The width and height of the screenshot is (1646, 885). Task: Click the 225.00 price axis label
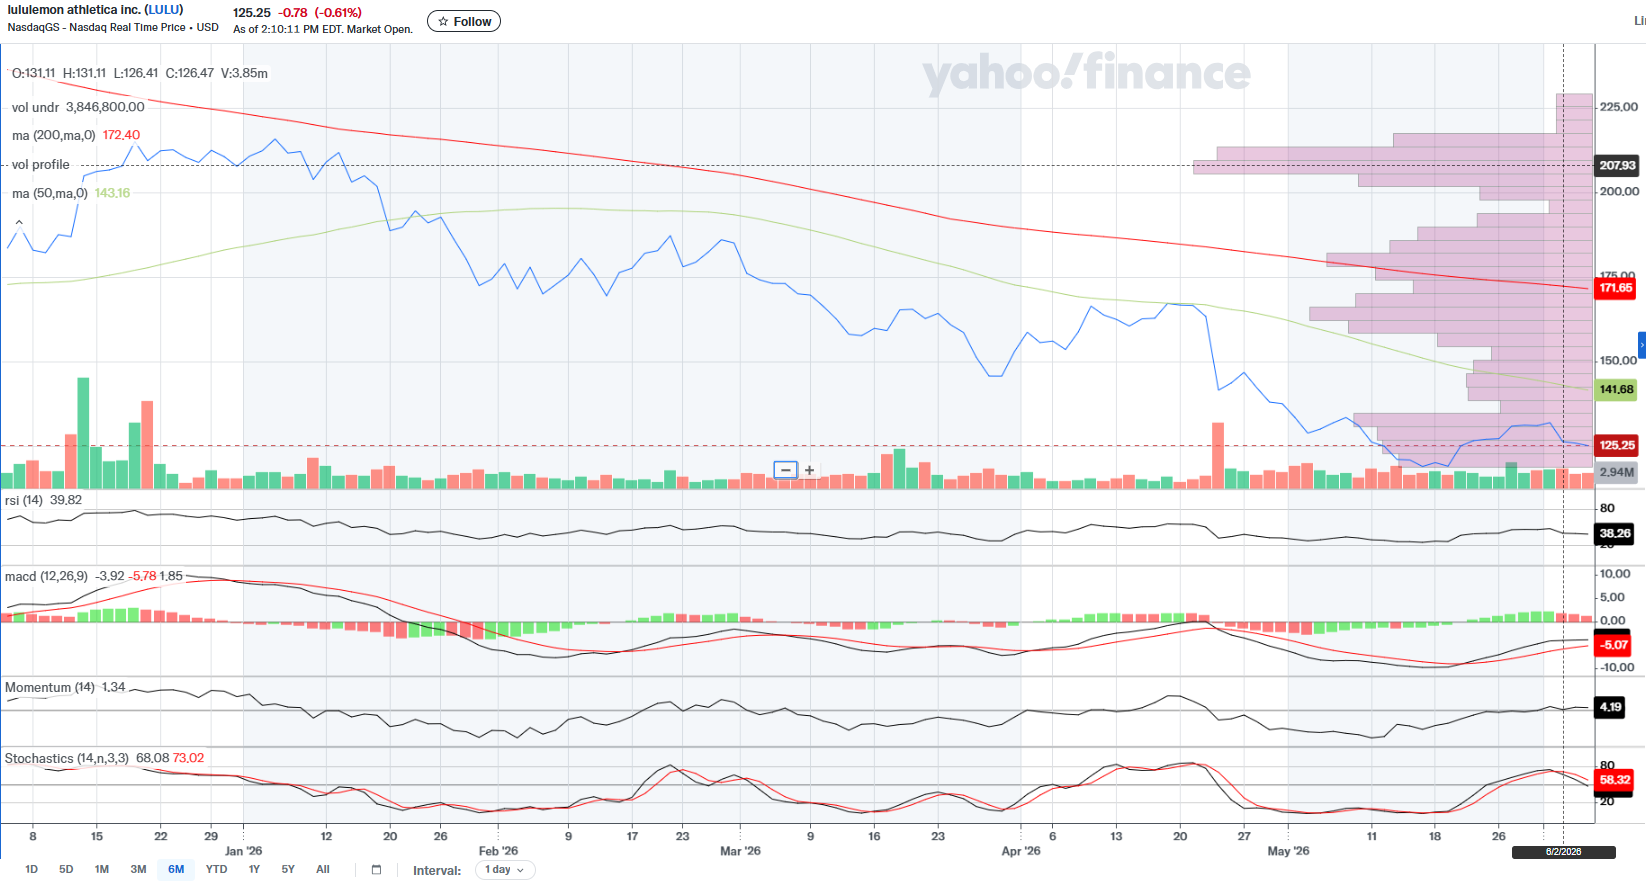click(1619, 107)
